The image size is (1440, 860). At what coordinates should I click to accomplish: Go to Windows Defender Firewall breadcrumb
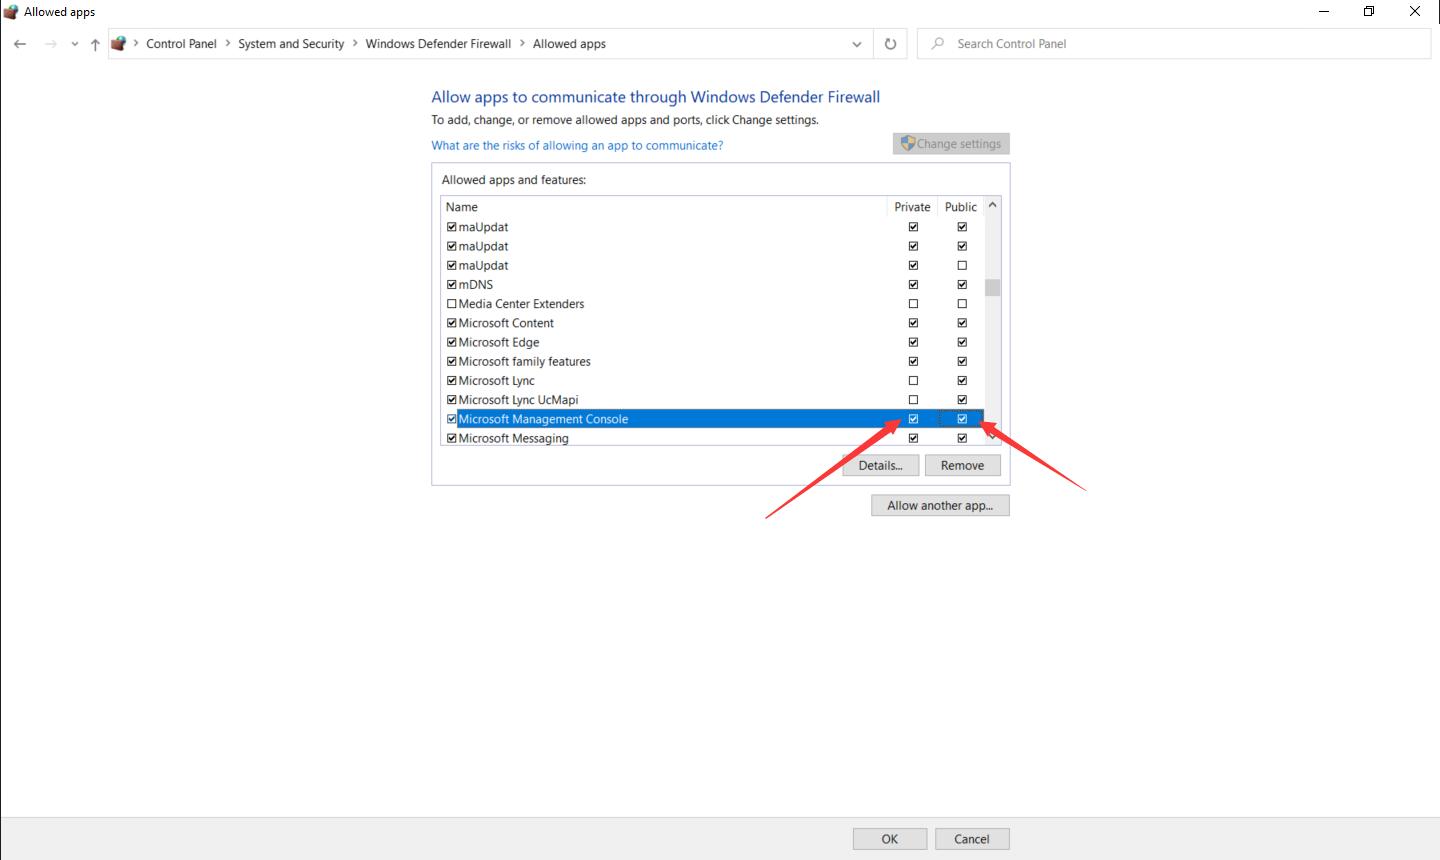438,44
